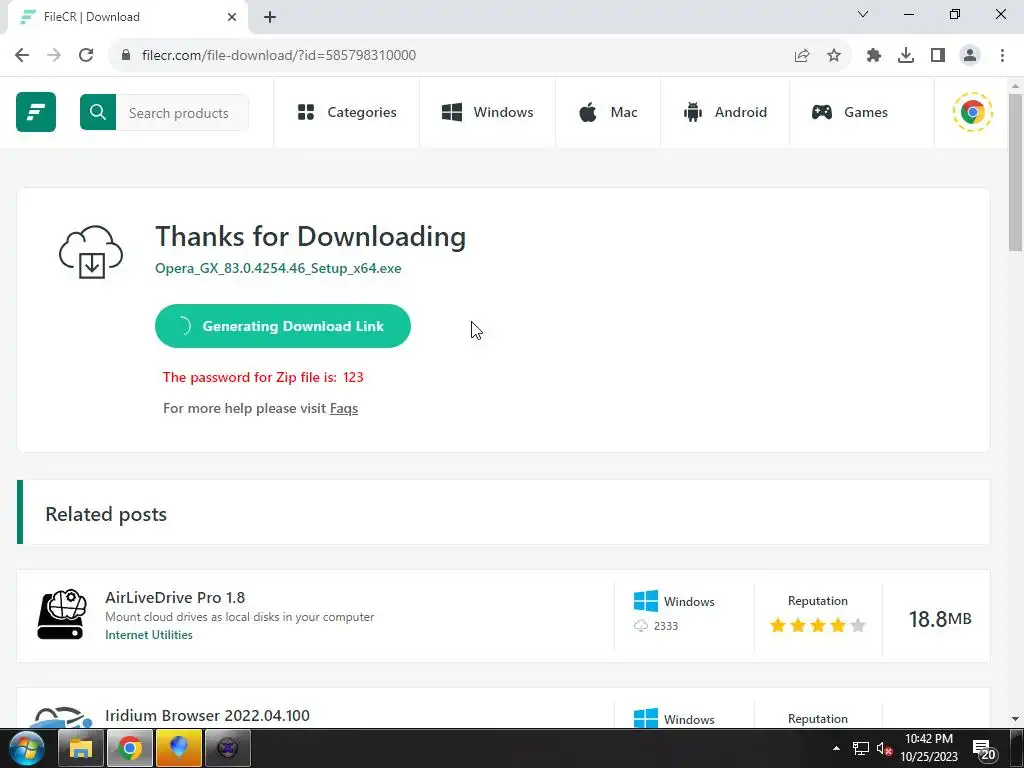Close the FileCR | Download tab
The image size is (1024, 768).
232,18
